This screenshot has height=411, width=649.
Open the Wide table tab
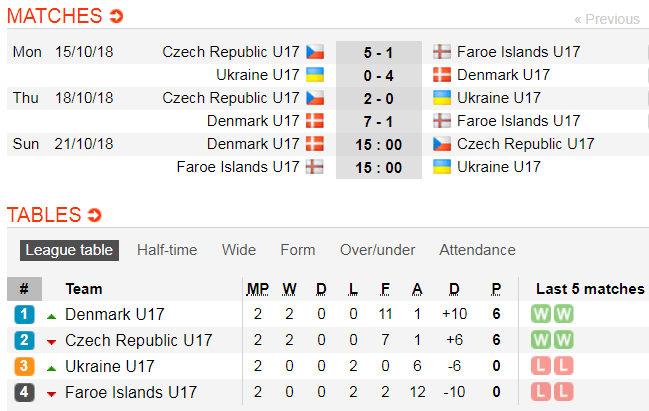239,250
